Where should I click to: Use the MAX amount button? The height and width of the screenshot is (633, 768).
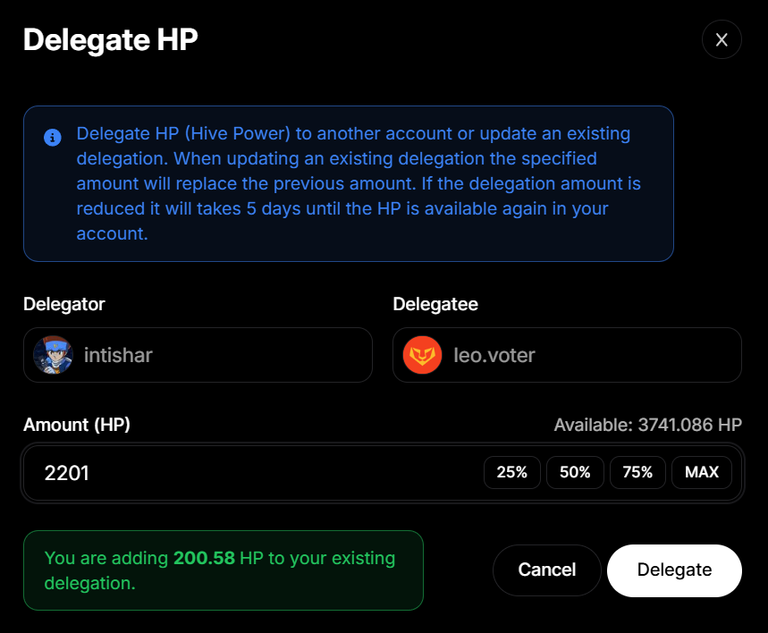pyautogui.click(x=702, y=472)
